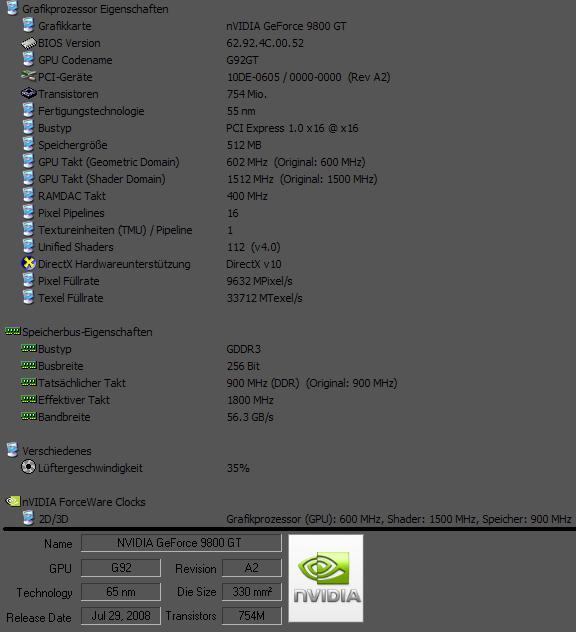Click the value 112 (v4.0)
Image resolution: width=576 pixels, height=632 pixels.
[253, 247]
